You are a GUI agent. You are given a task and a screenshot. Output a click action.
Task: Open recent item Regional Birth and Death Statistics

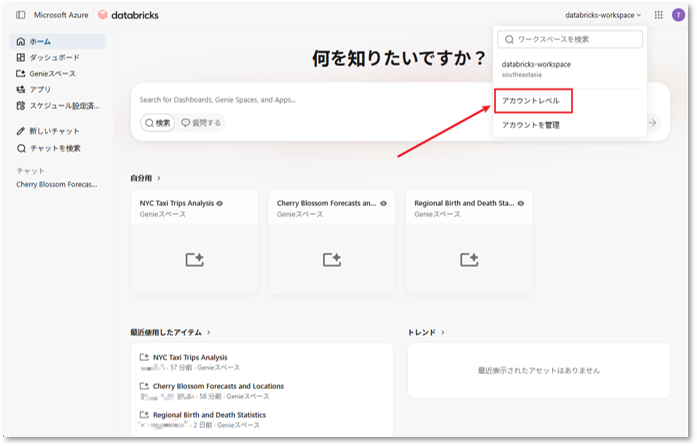coord(209,415)
